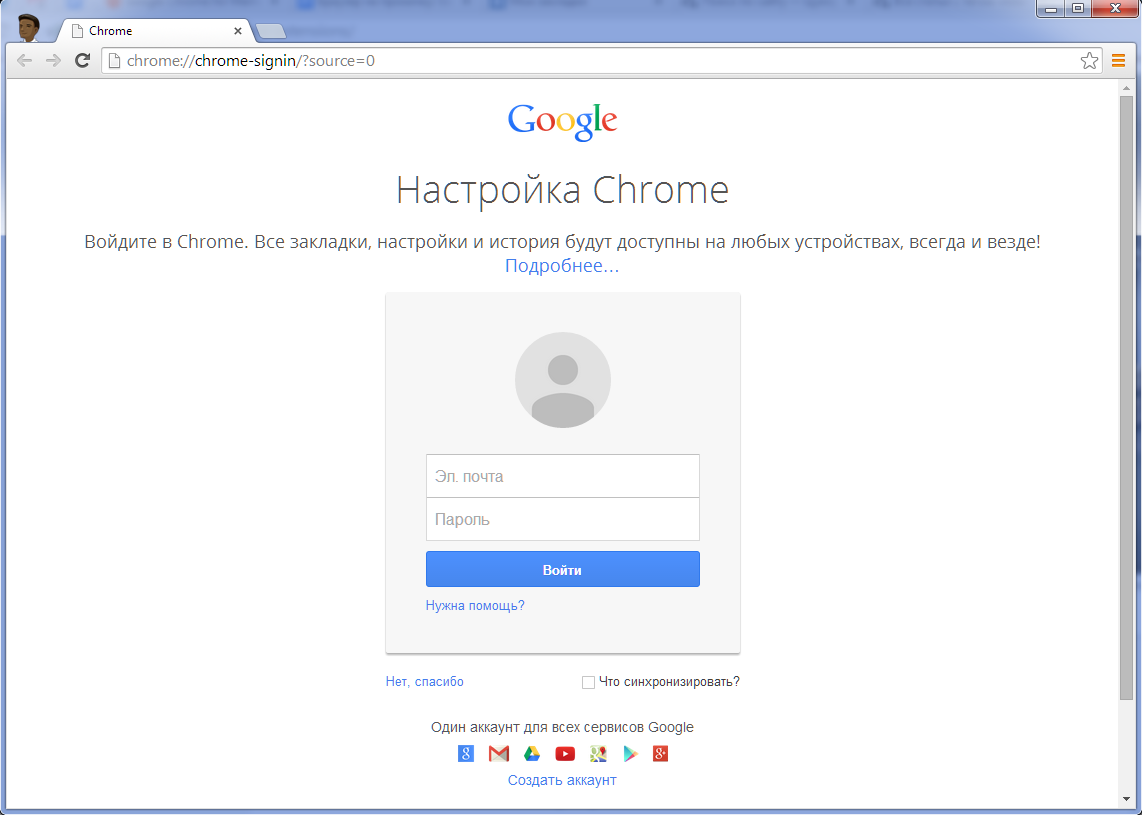The image size is (1142, 815).
Task: Open a new browser tab
Action: [x=270, y=30]
